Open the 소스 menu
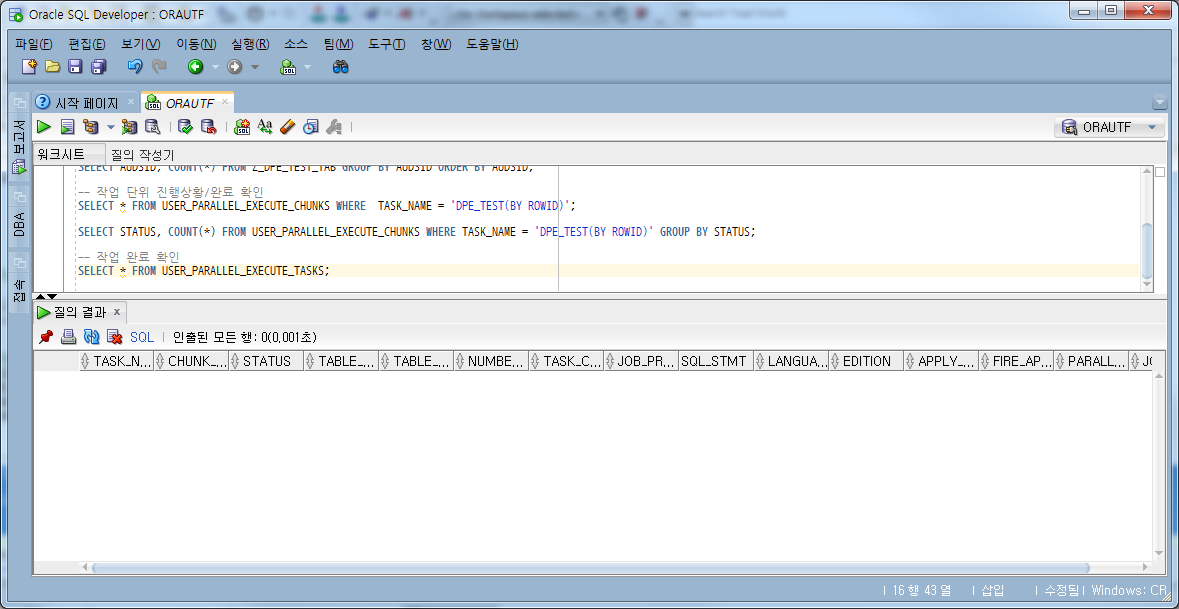Image resolution: width=1179 pixels, height=609 pixels. pyautogui.click(x=296, y=44)
